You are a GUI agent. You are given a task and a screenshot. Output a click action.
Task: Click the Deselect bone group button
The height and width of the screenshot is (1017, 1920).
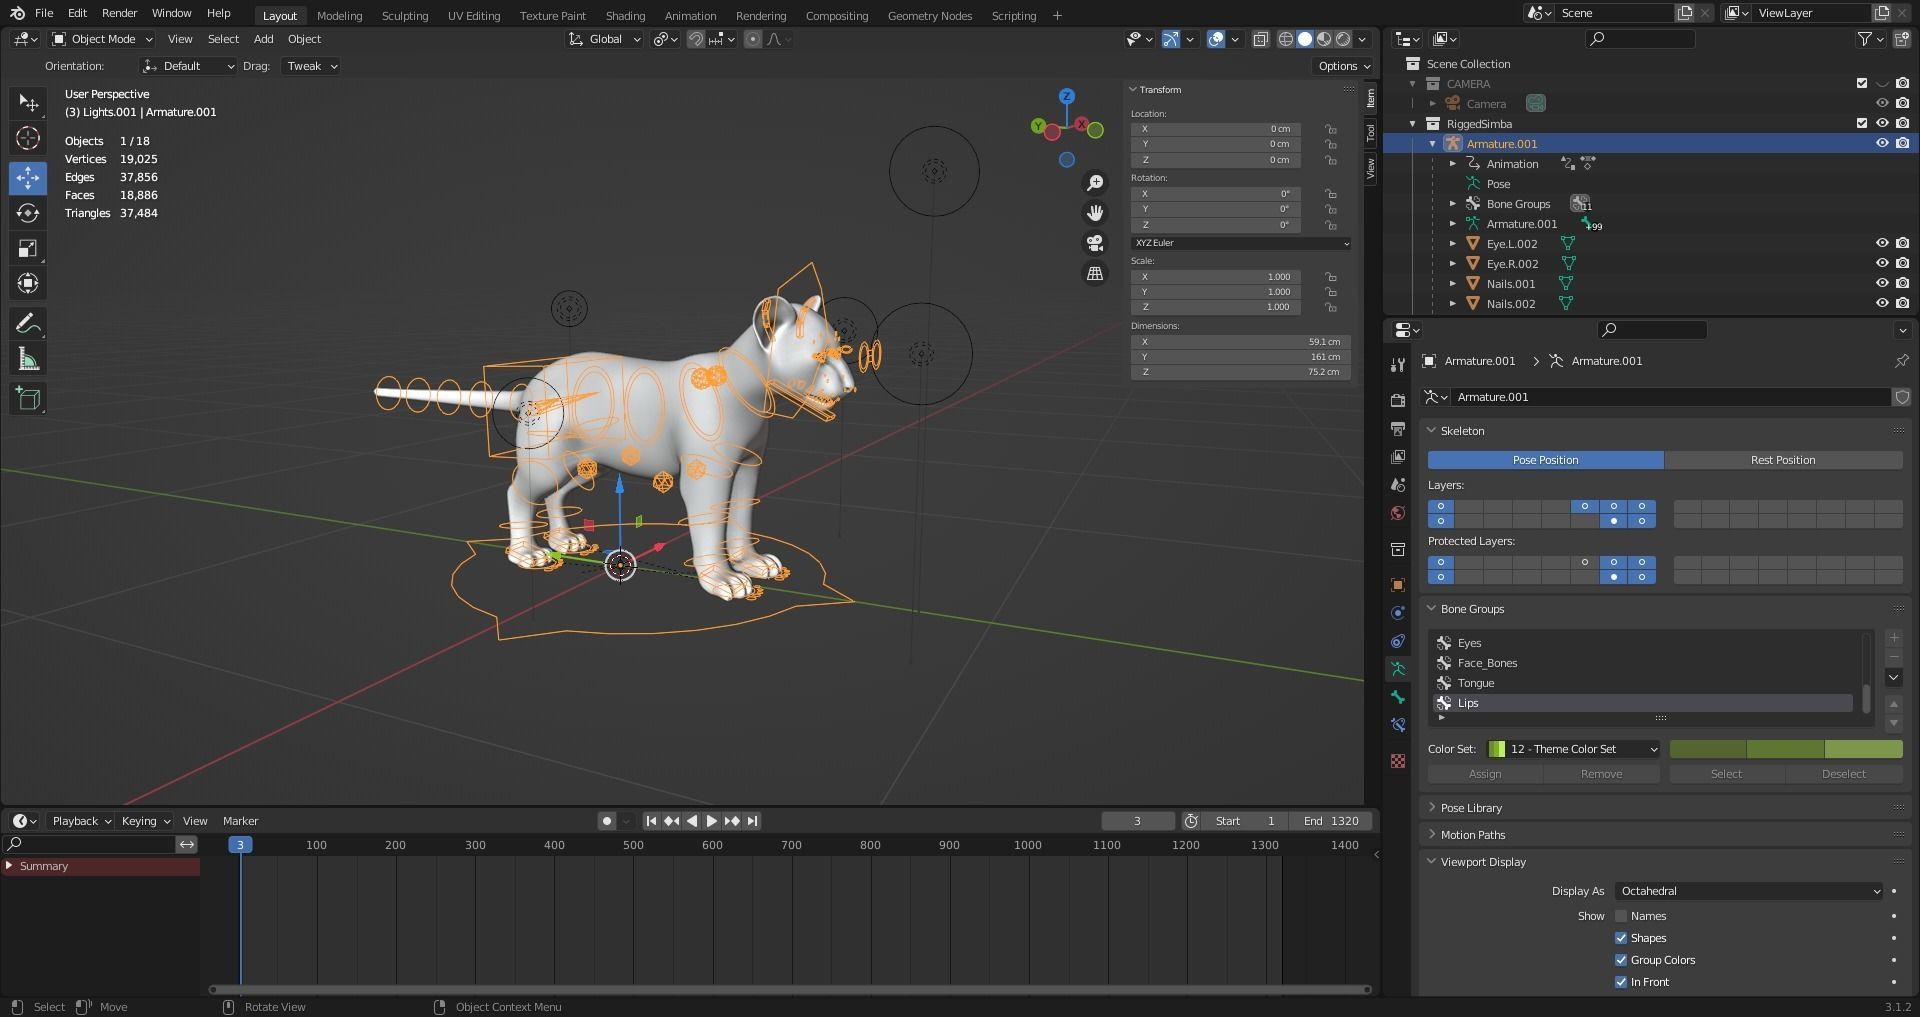click(x=1844, y=774)
